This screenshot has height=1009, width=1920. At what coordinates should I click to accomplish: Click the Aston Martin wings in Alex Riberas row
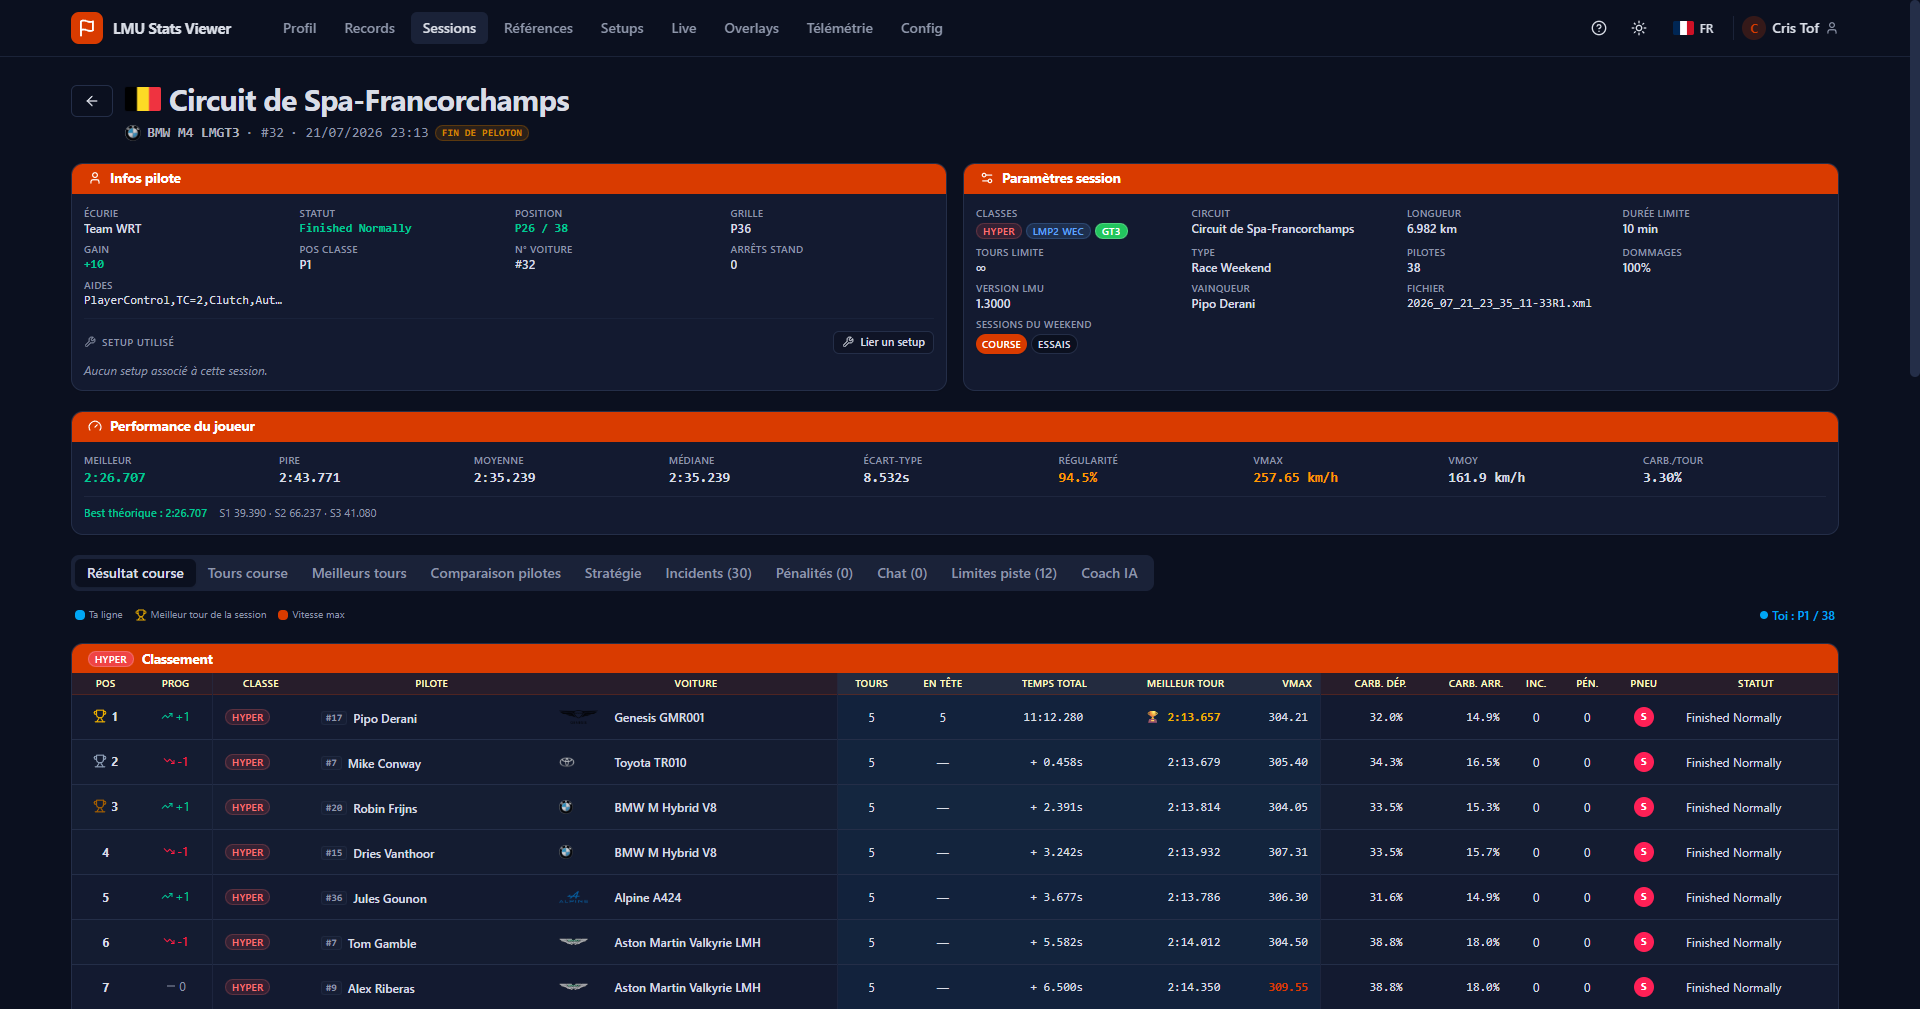573,987
